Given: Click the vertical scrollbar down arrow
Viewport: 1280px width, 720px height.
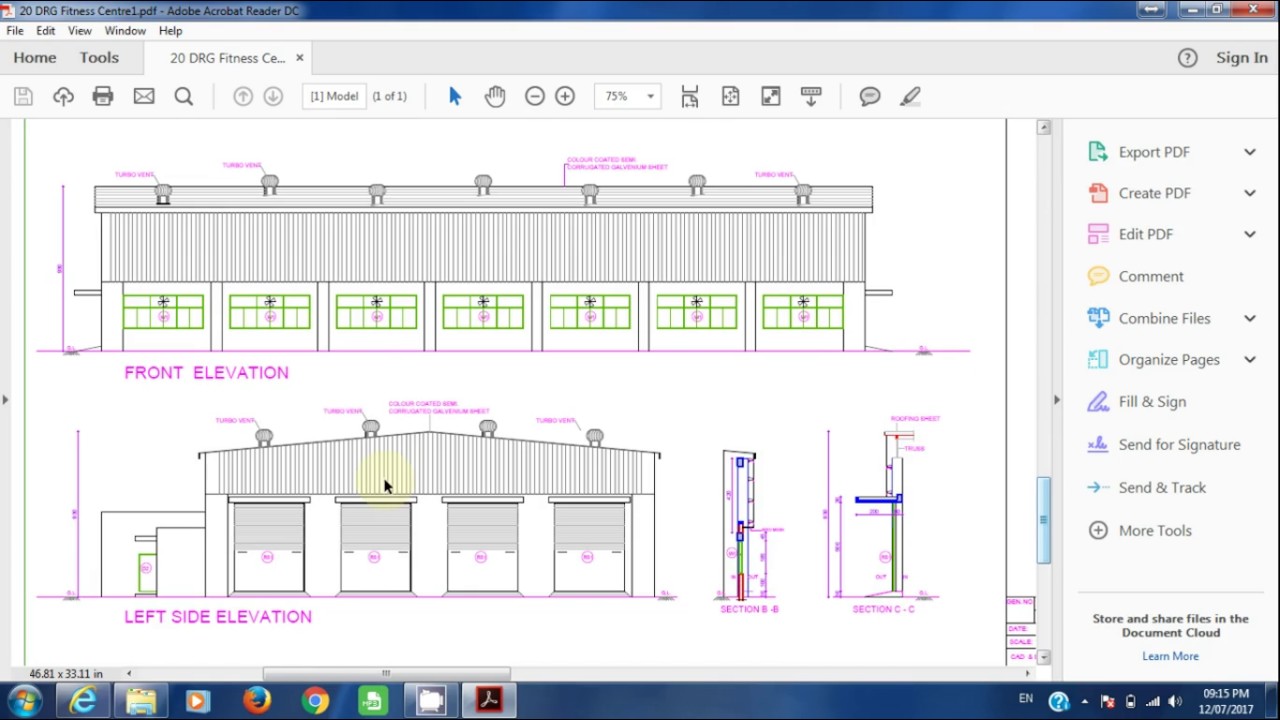Looking at the screenshot, I should point(1044,657).
